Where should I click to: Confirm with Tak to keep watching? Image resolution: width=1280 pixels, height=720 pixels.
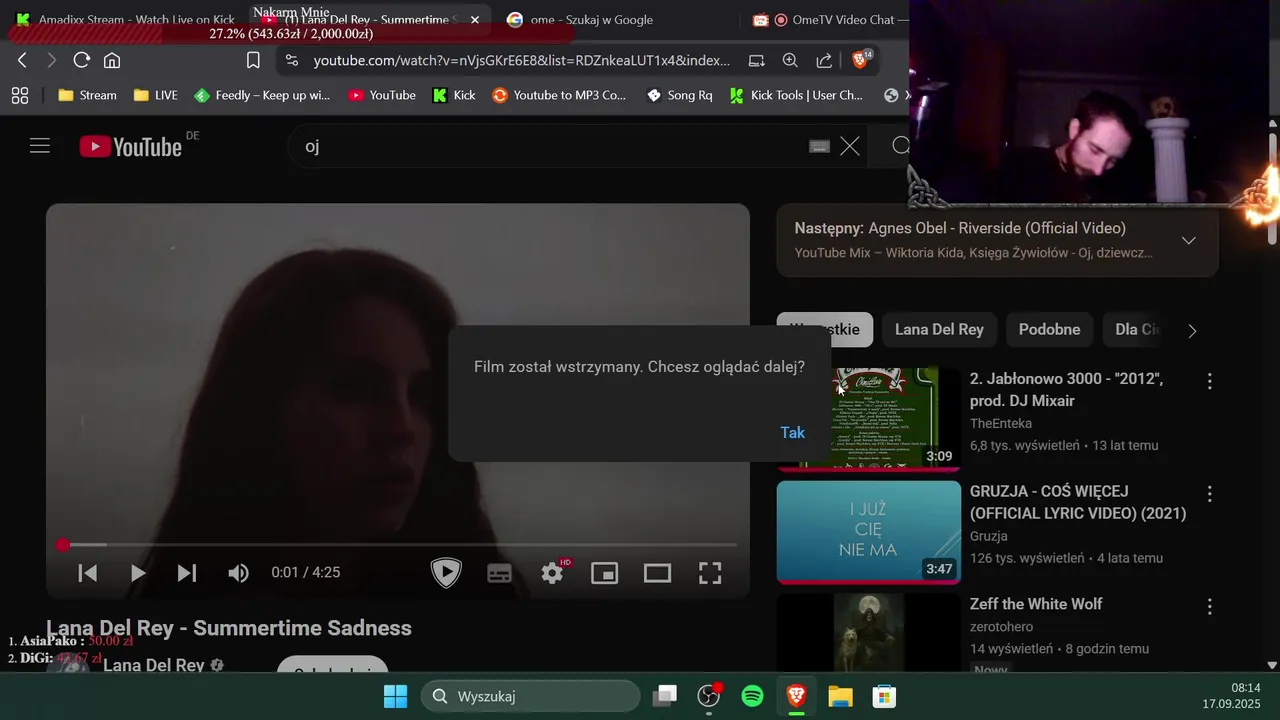pos(792,433)
